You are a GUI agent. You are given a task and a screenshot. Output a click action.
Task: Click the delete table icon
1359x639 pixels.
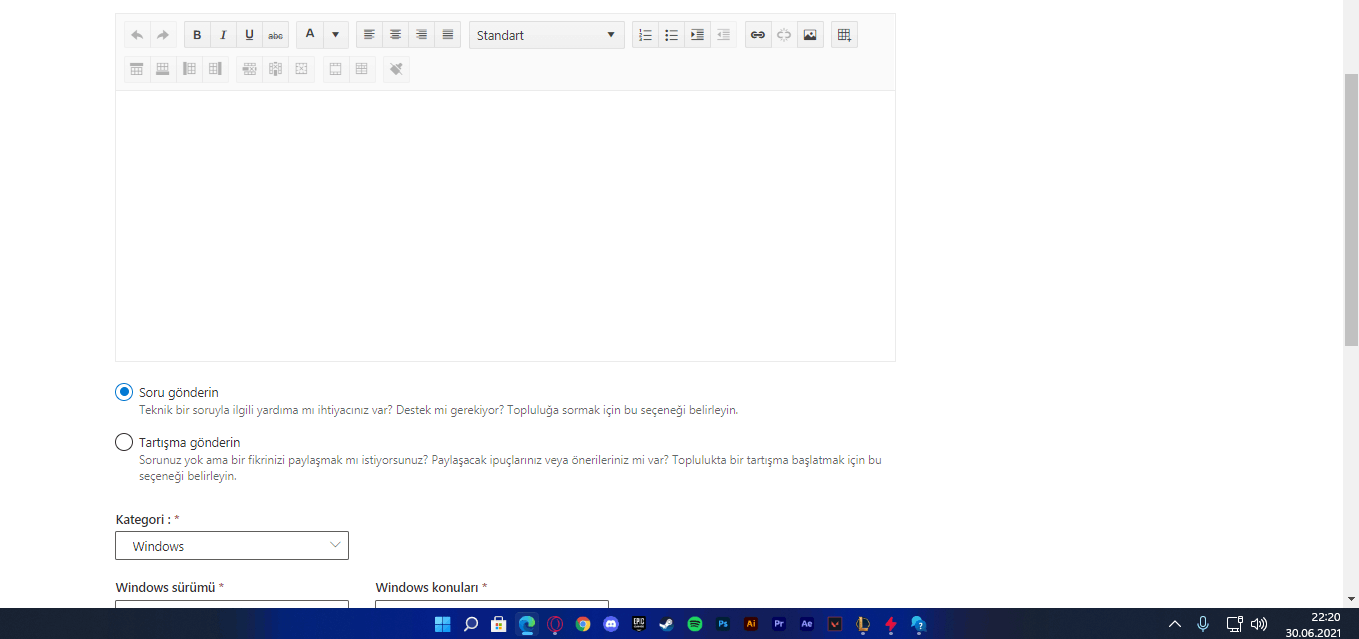click(x=301, y=69)
